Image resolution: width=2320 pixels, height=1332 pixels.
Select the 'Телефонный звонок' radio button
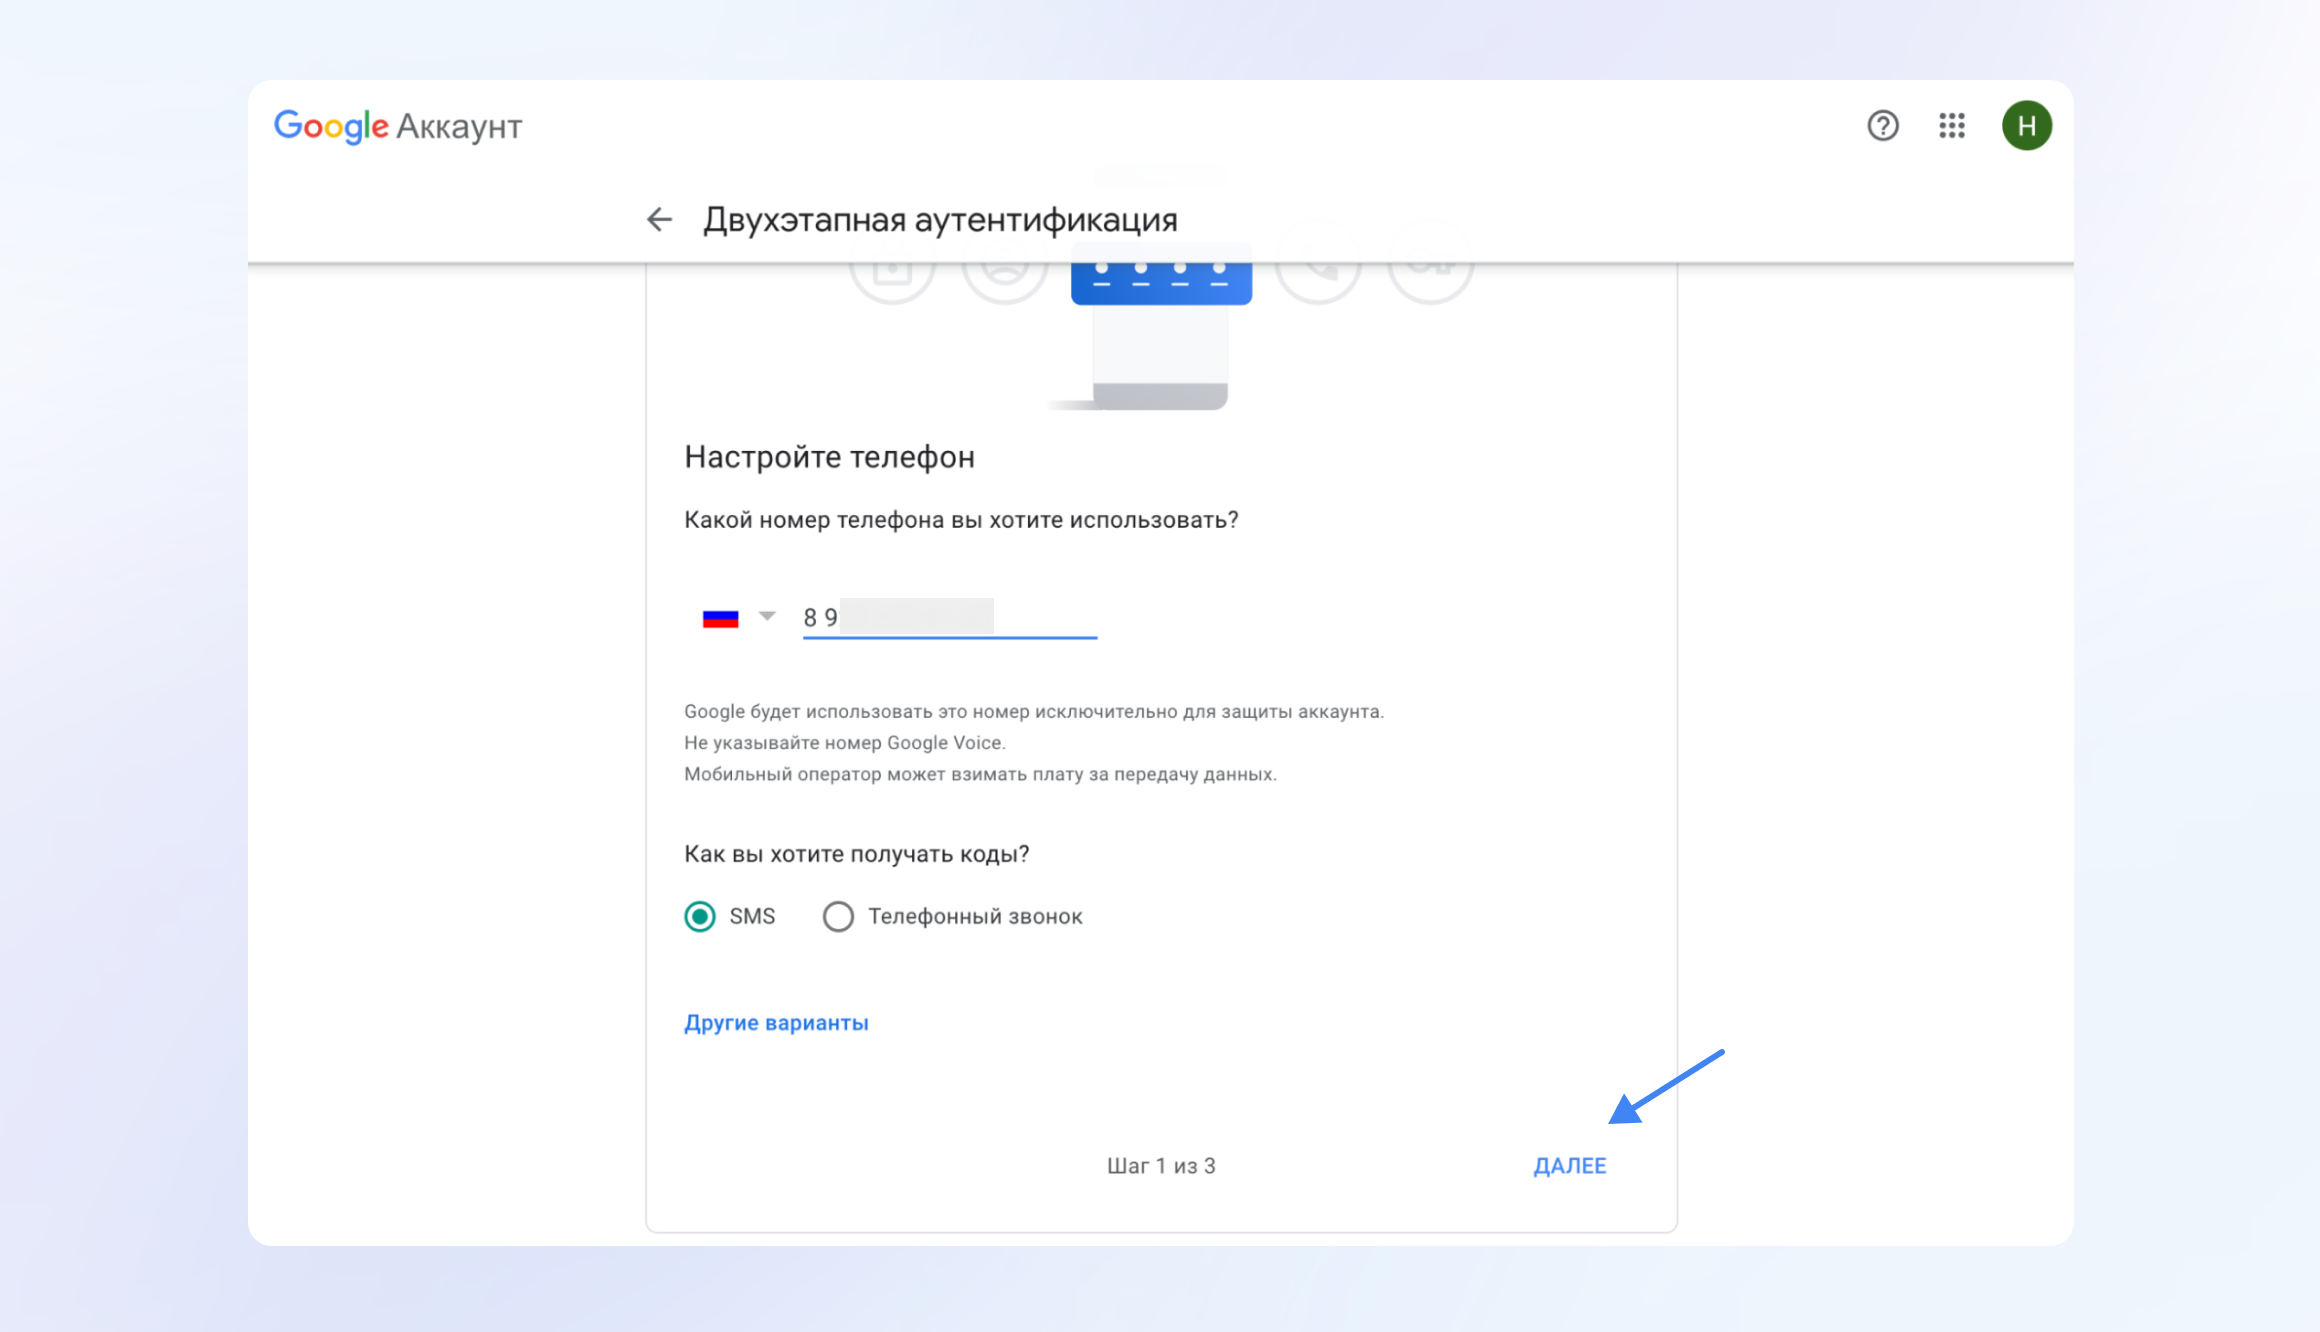(838, 916)
